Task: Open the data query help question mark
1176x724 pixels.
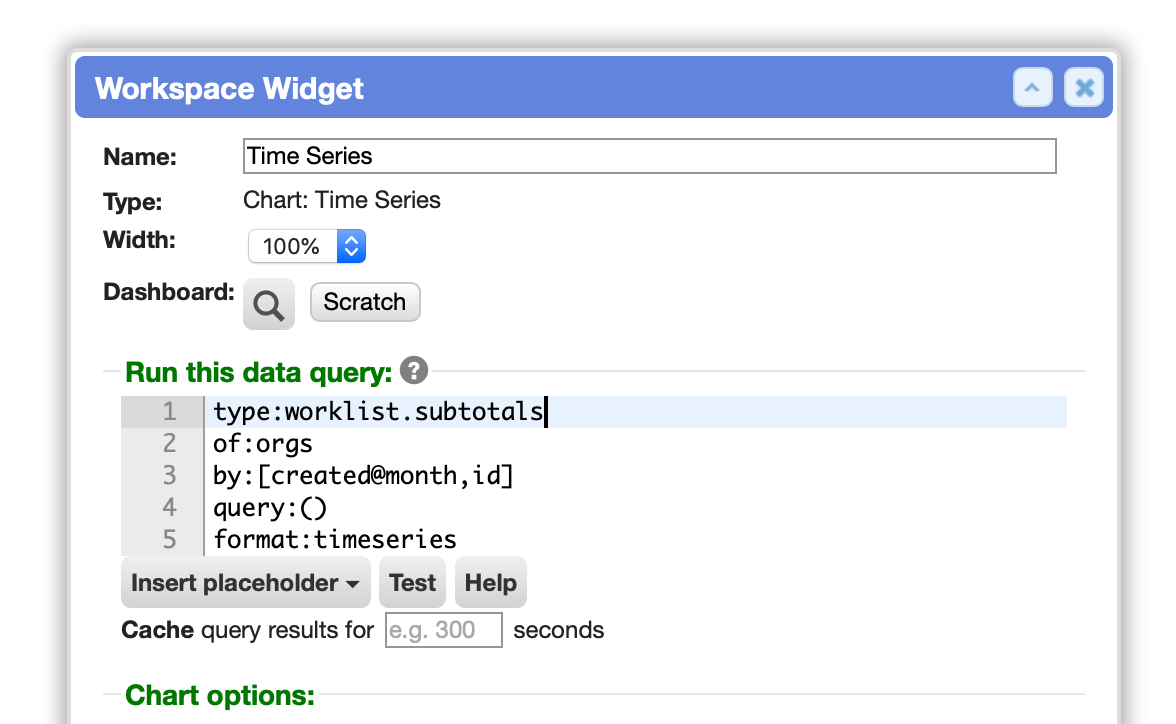Action: click(413, 370)
